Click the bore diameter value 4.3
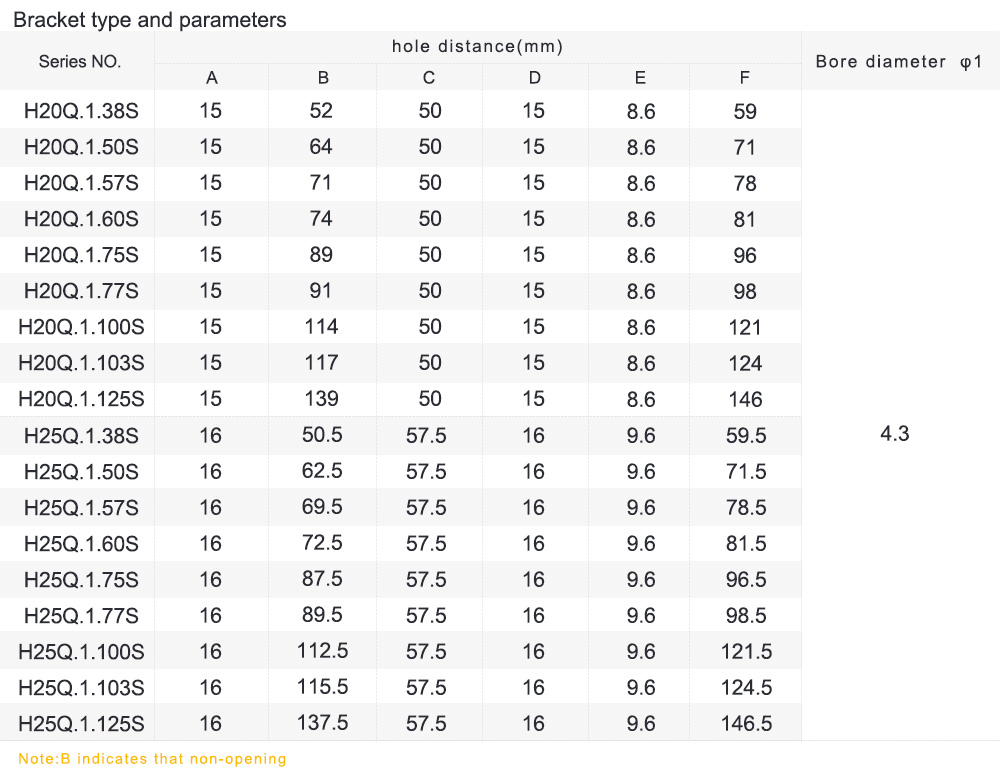This screenshot has height=777, width=1000. coord(894,434)
